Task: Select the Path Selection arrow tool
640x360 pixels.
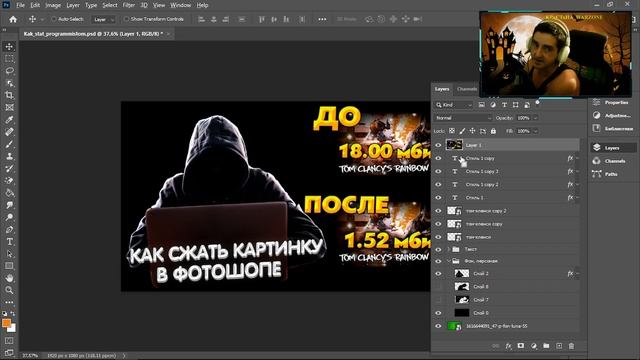Action: (9, 254)
